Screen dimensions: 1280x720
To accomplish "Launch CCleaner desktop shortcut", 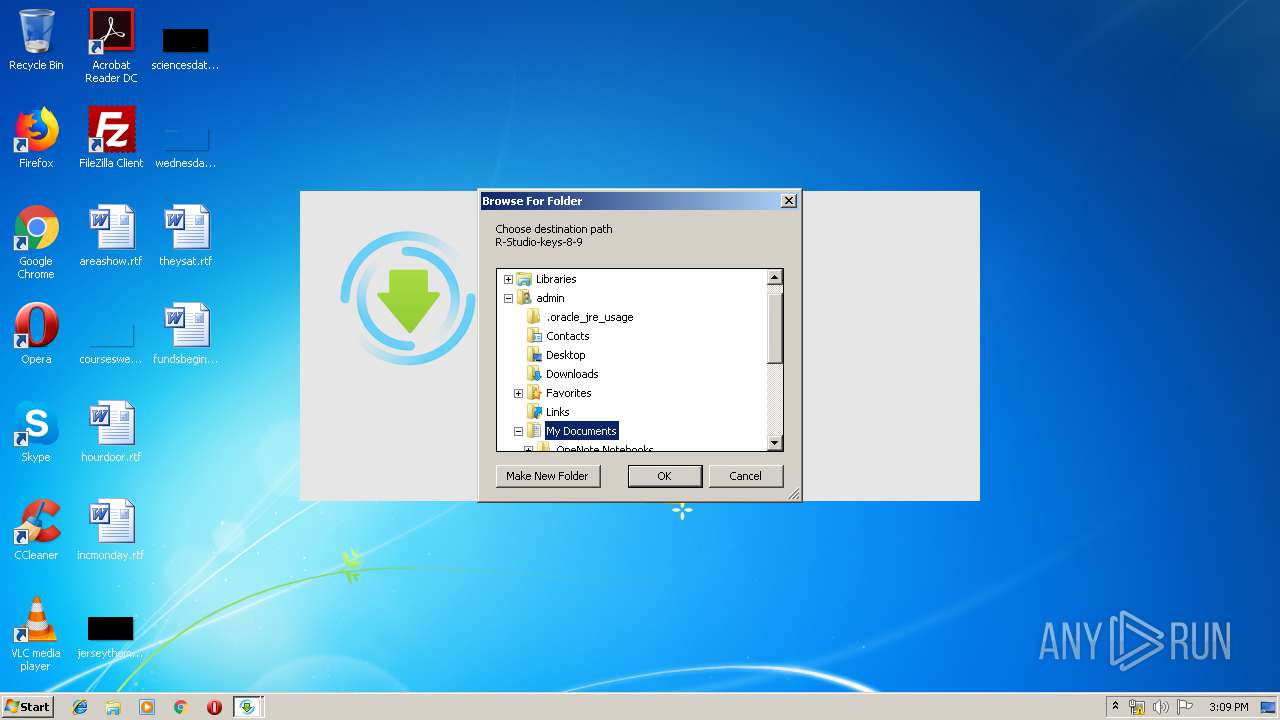I will click(x=36, y=530).
